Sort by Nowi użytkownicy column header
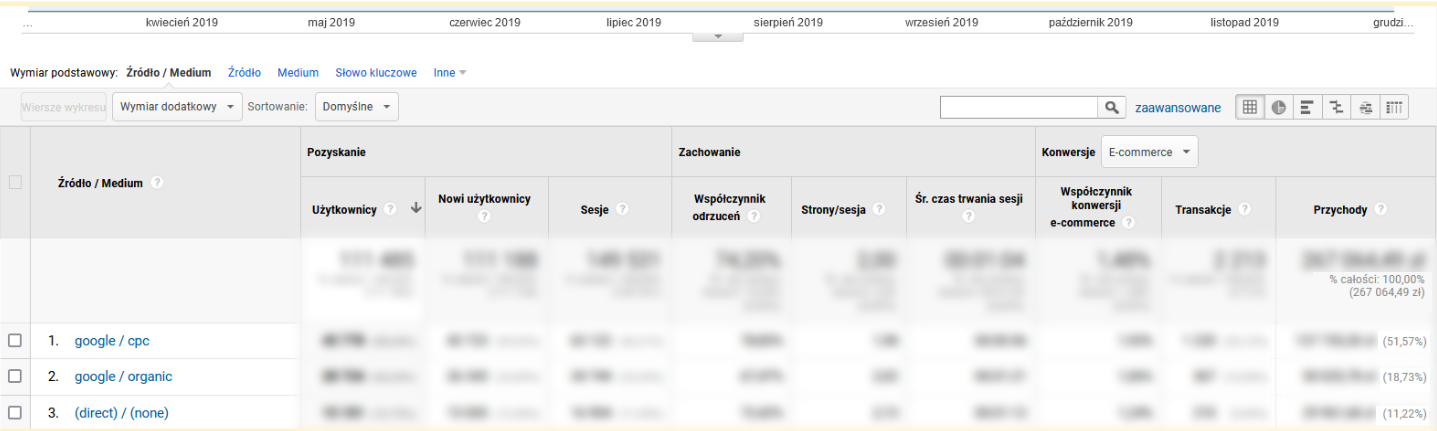 (484, 199)
